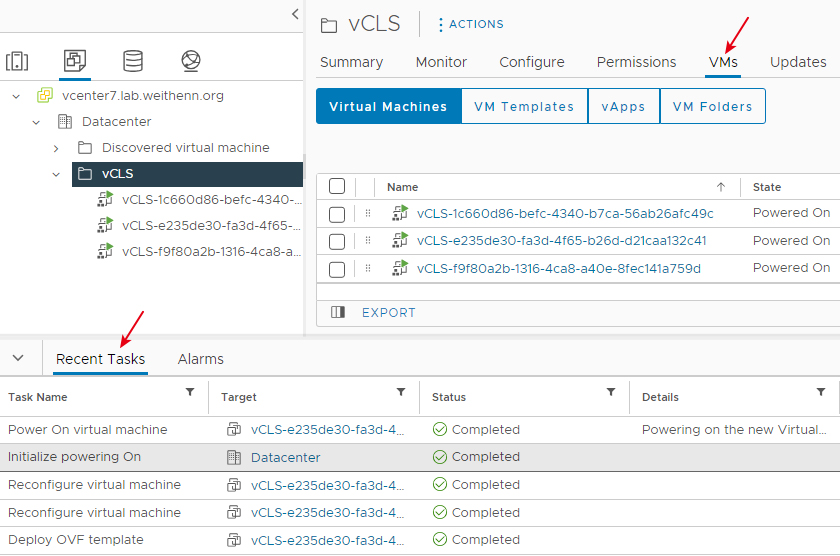
Task: Click the State column header
Action: (x=767, y=187)
